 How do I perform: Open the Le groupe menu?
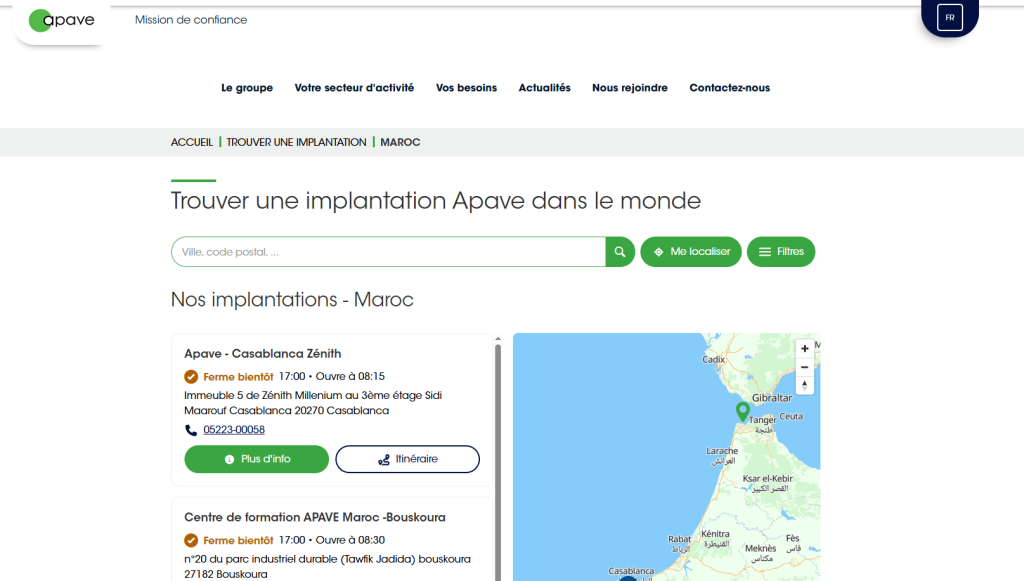pyautogui.click(x=247, y=88)
